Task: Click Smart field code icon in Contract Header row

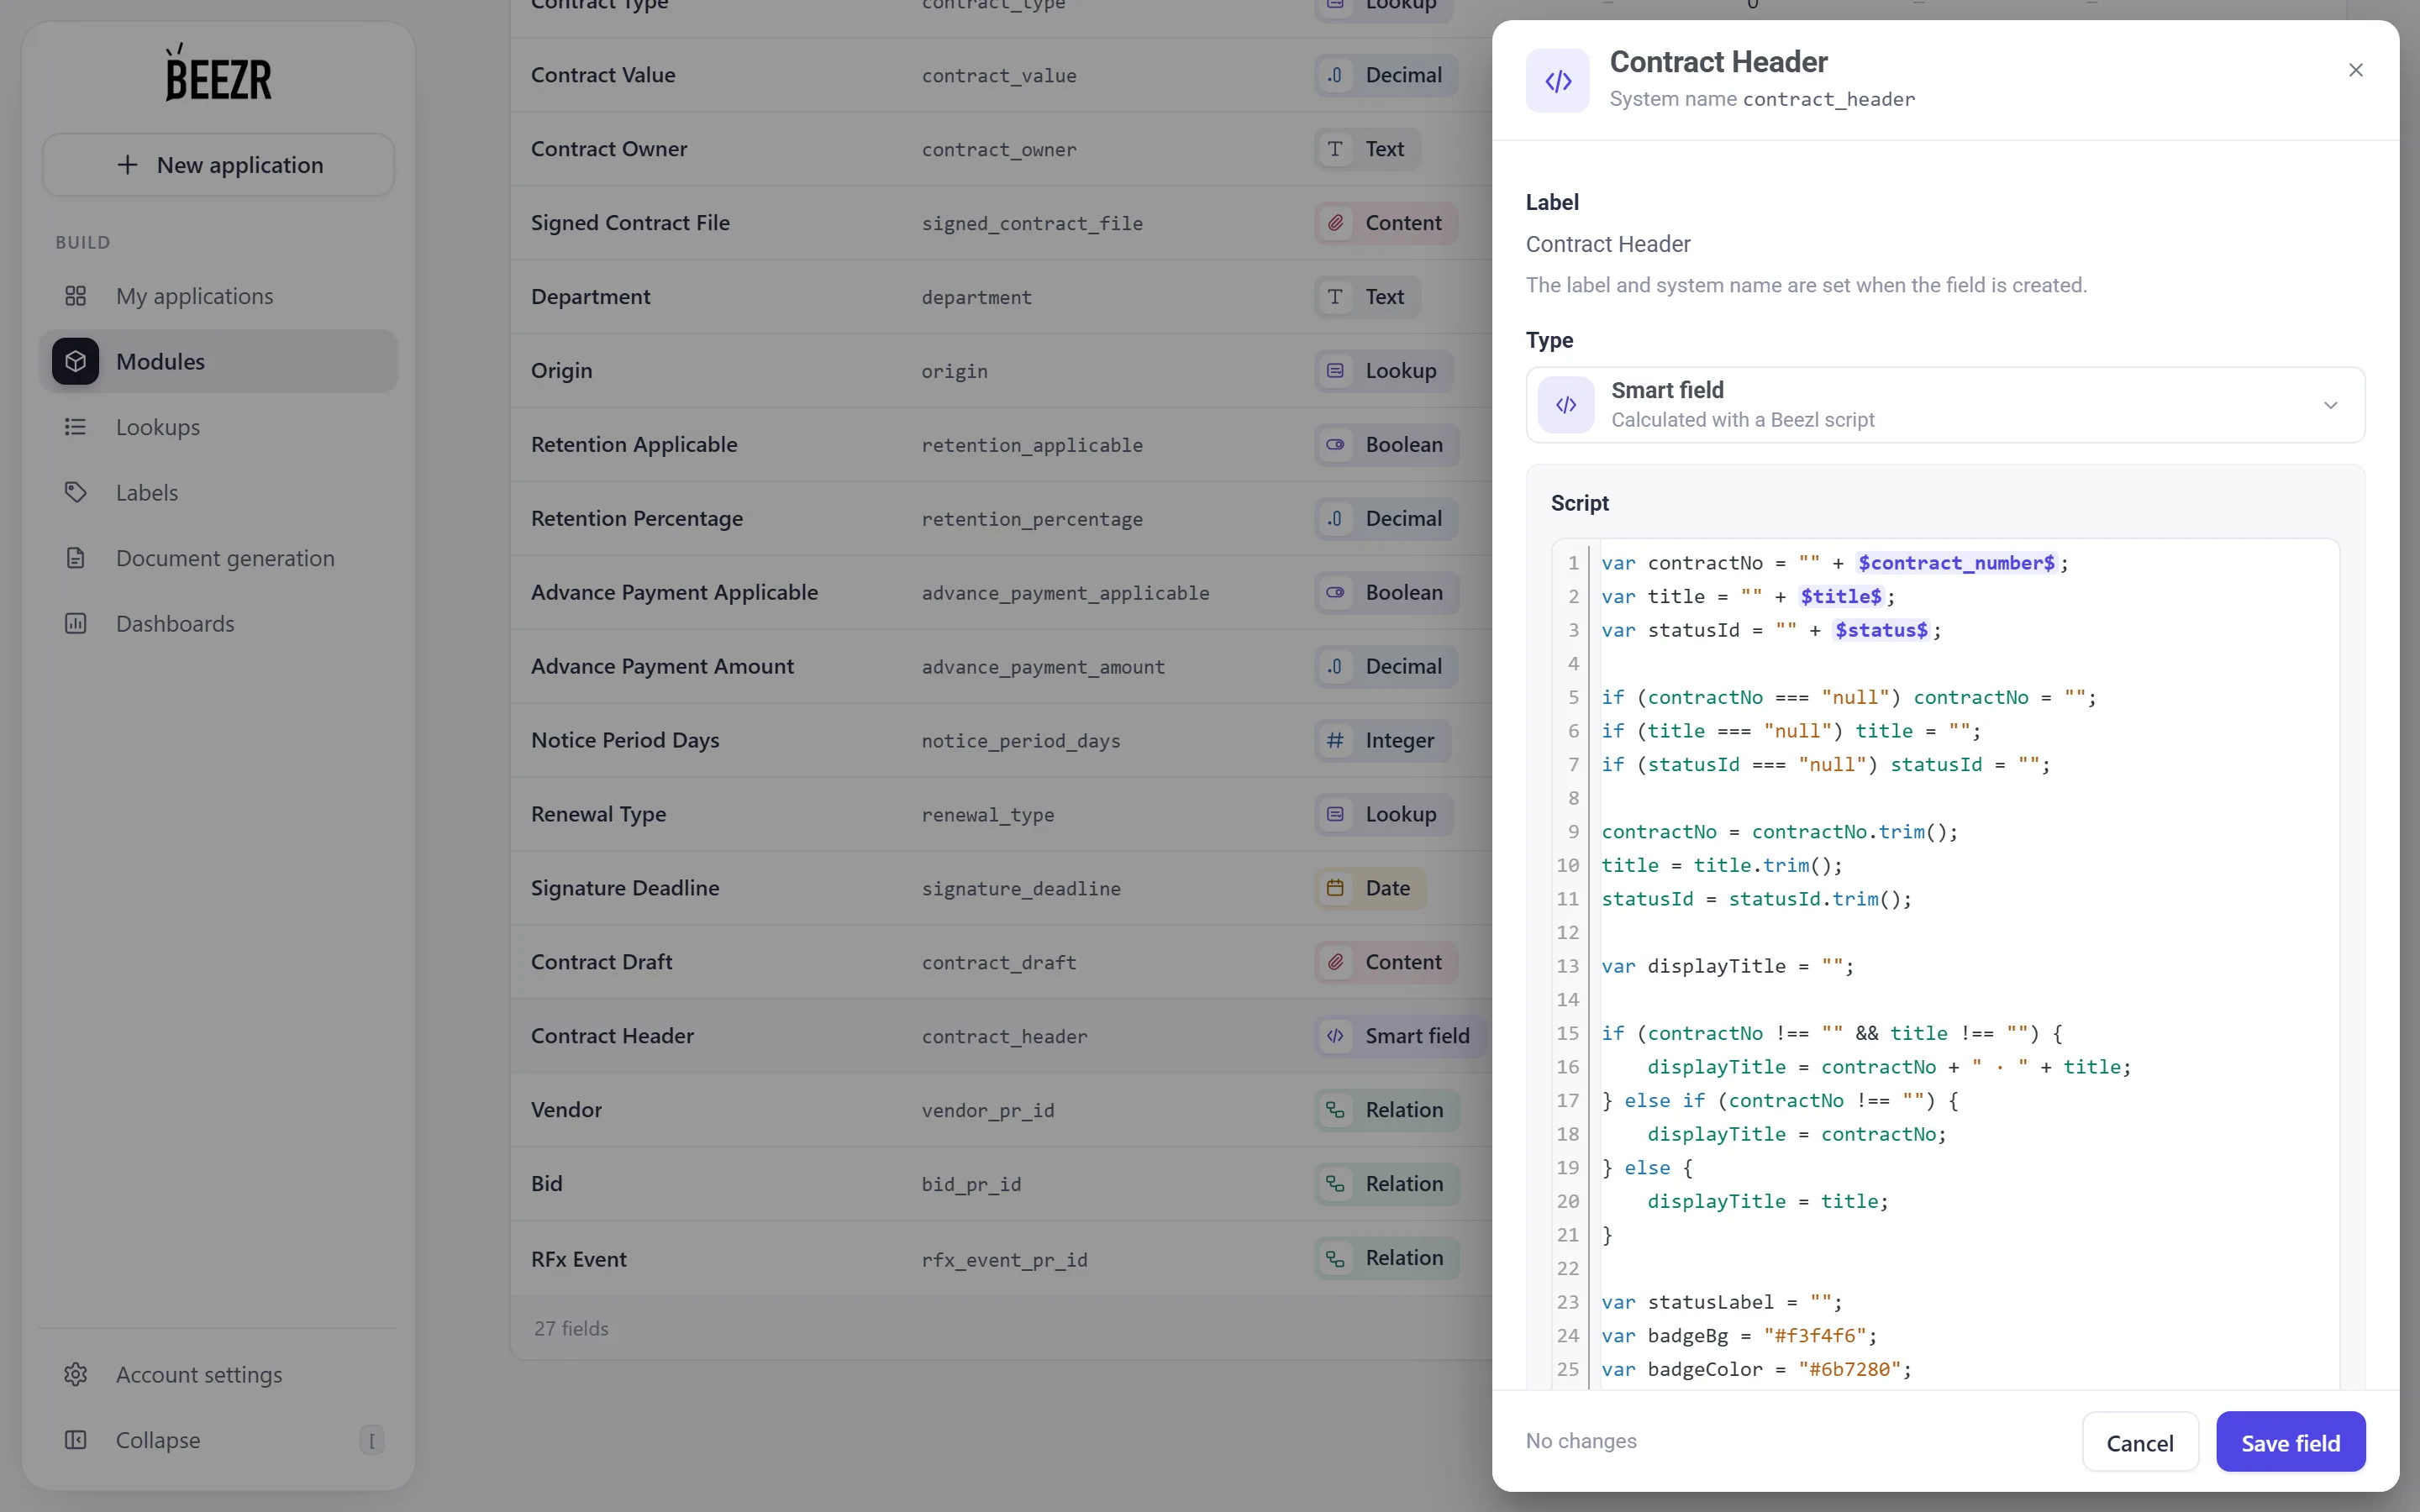Action: [x=1335, y=1036]
